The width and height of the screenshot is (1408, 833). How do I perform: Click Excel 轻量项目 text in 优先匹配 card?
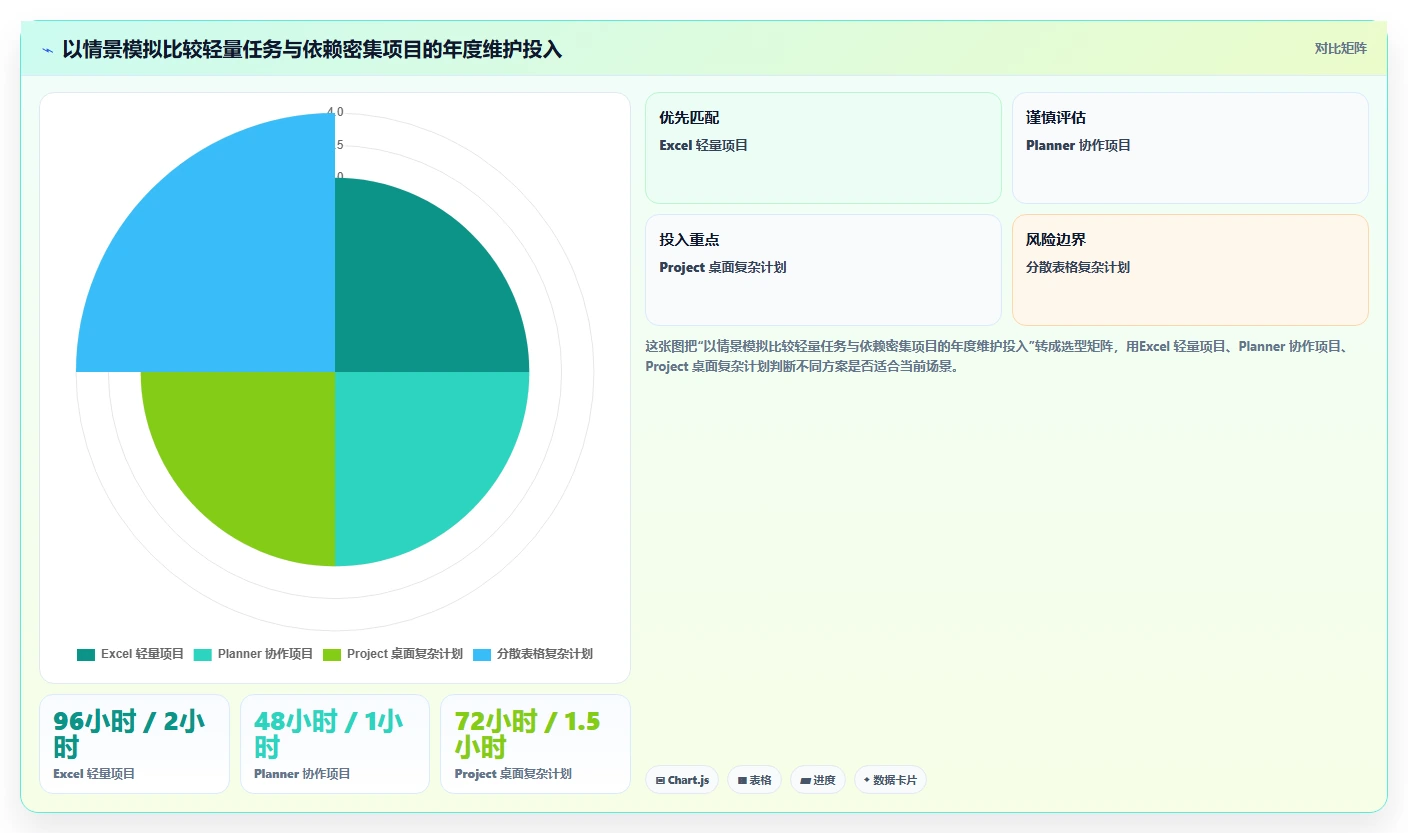click(703, 146)
